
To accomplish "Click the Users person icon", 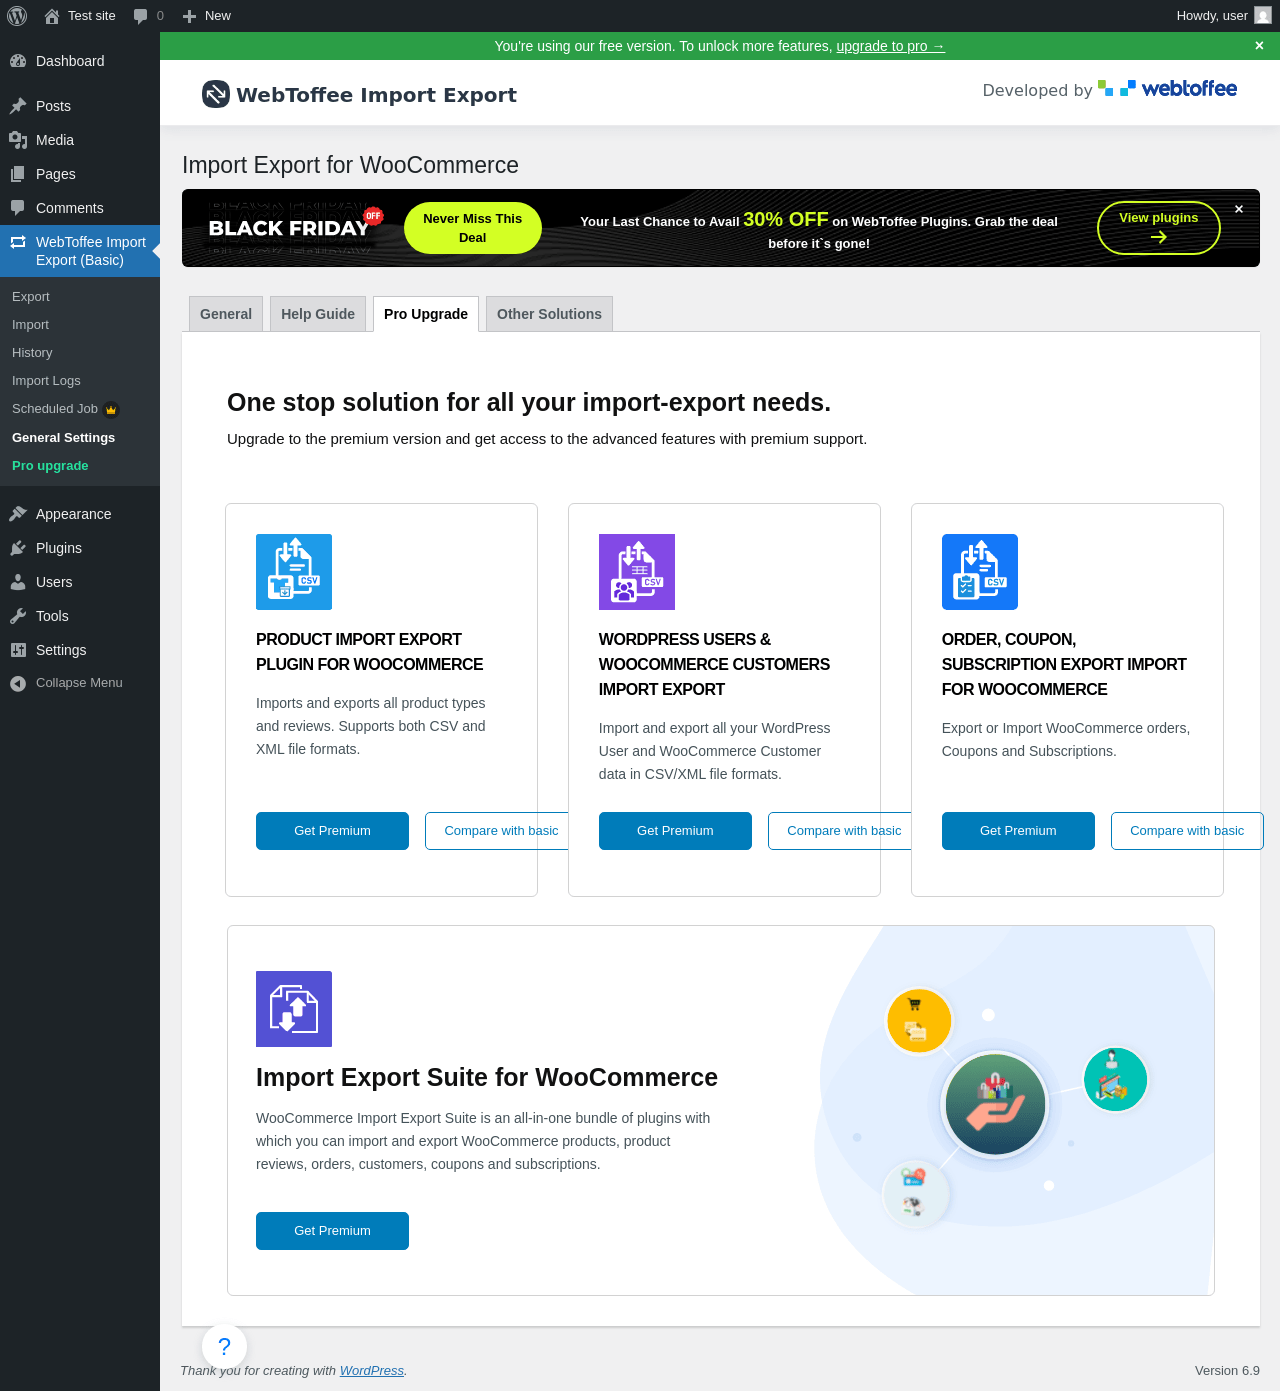I will click(18, 582).
